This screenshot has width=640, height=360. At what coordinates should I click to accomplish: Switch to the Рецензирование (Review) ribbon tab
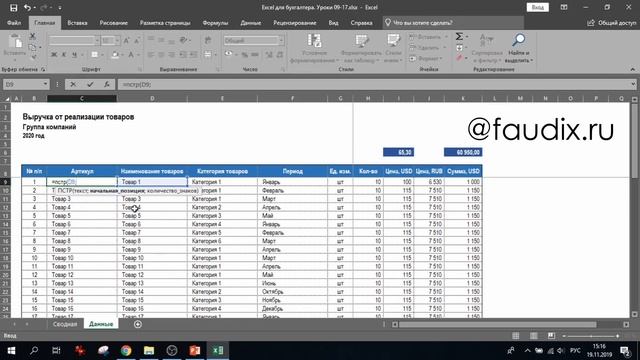(x=295, y=23)
